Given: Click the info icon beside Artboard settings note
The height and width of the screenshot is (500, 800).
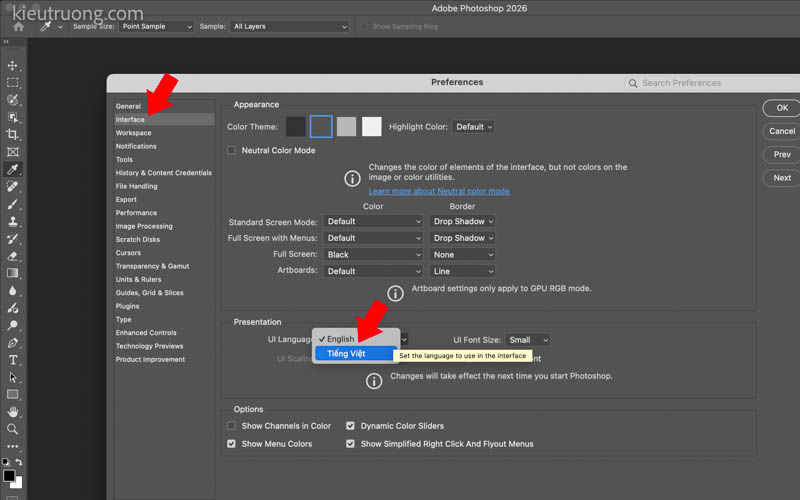Looking at the screenshot, I should tap(395, 293).
